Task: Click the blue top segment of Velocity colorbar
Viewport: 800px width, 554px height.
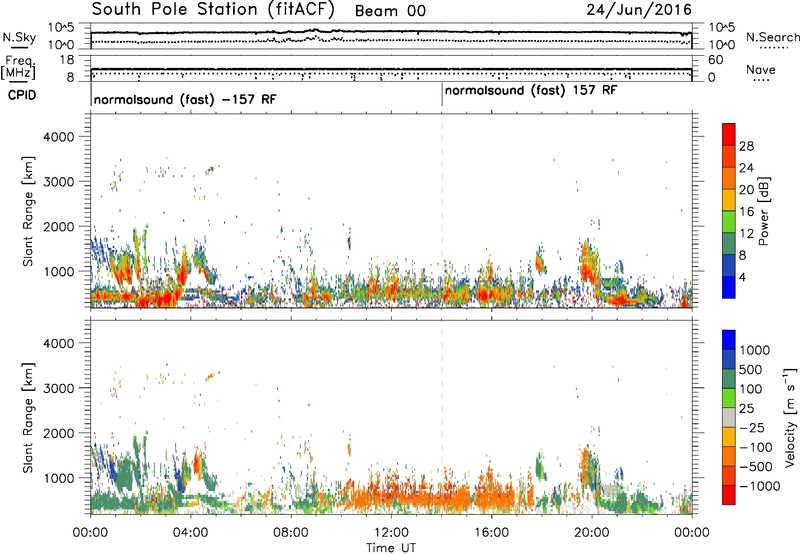Action: [x=729, y=340]
